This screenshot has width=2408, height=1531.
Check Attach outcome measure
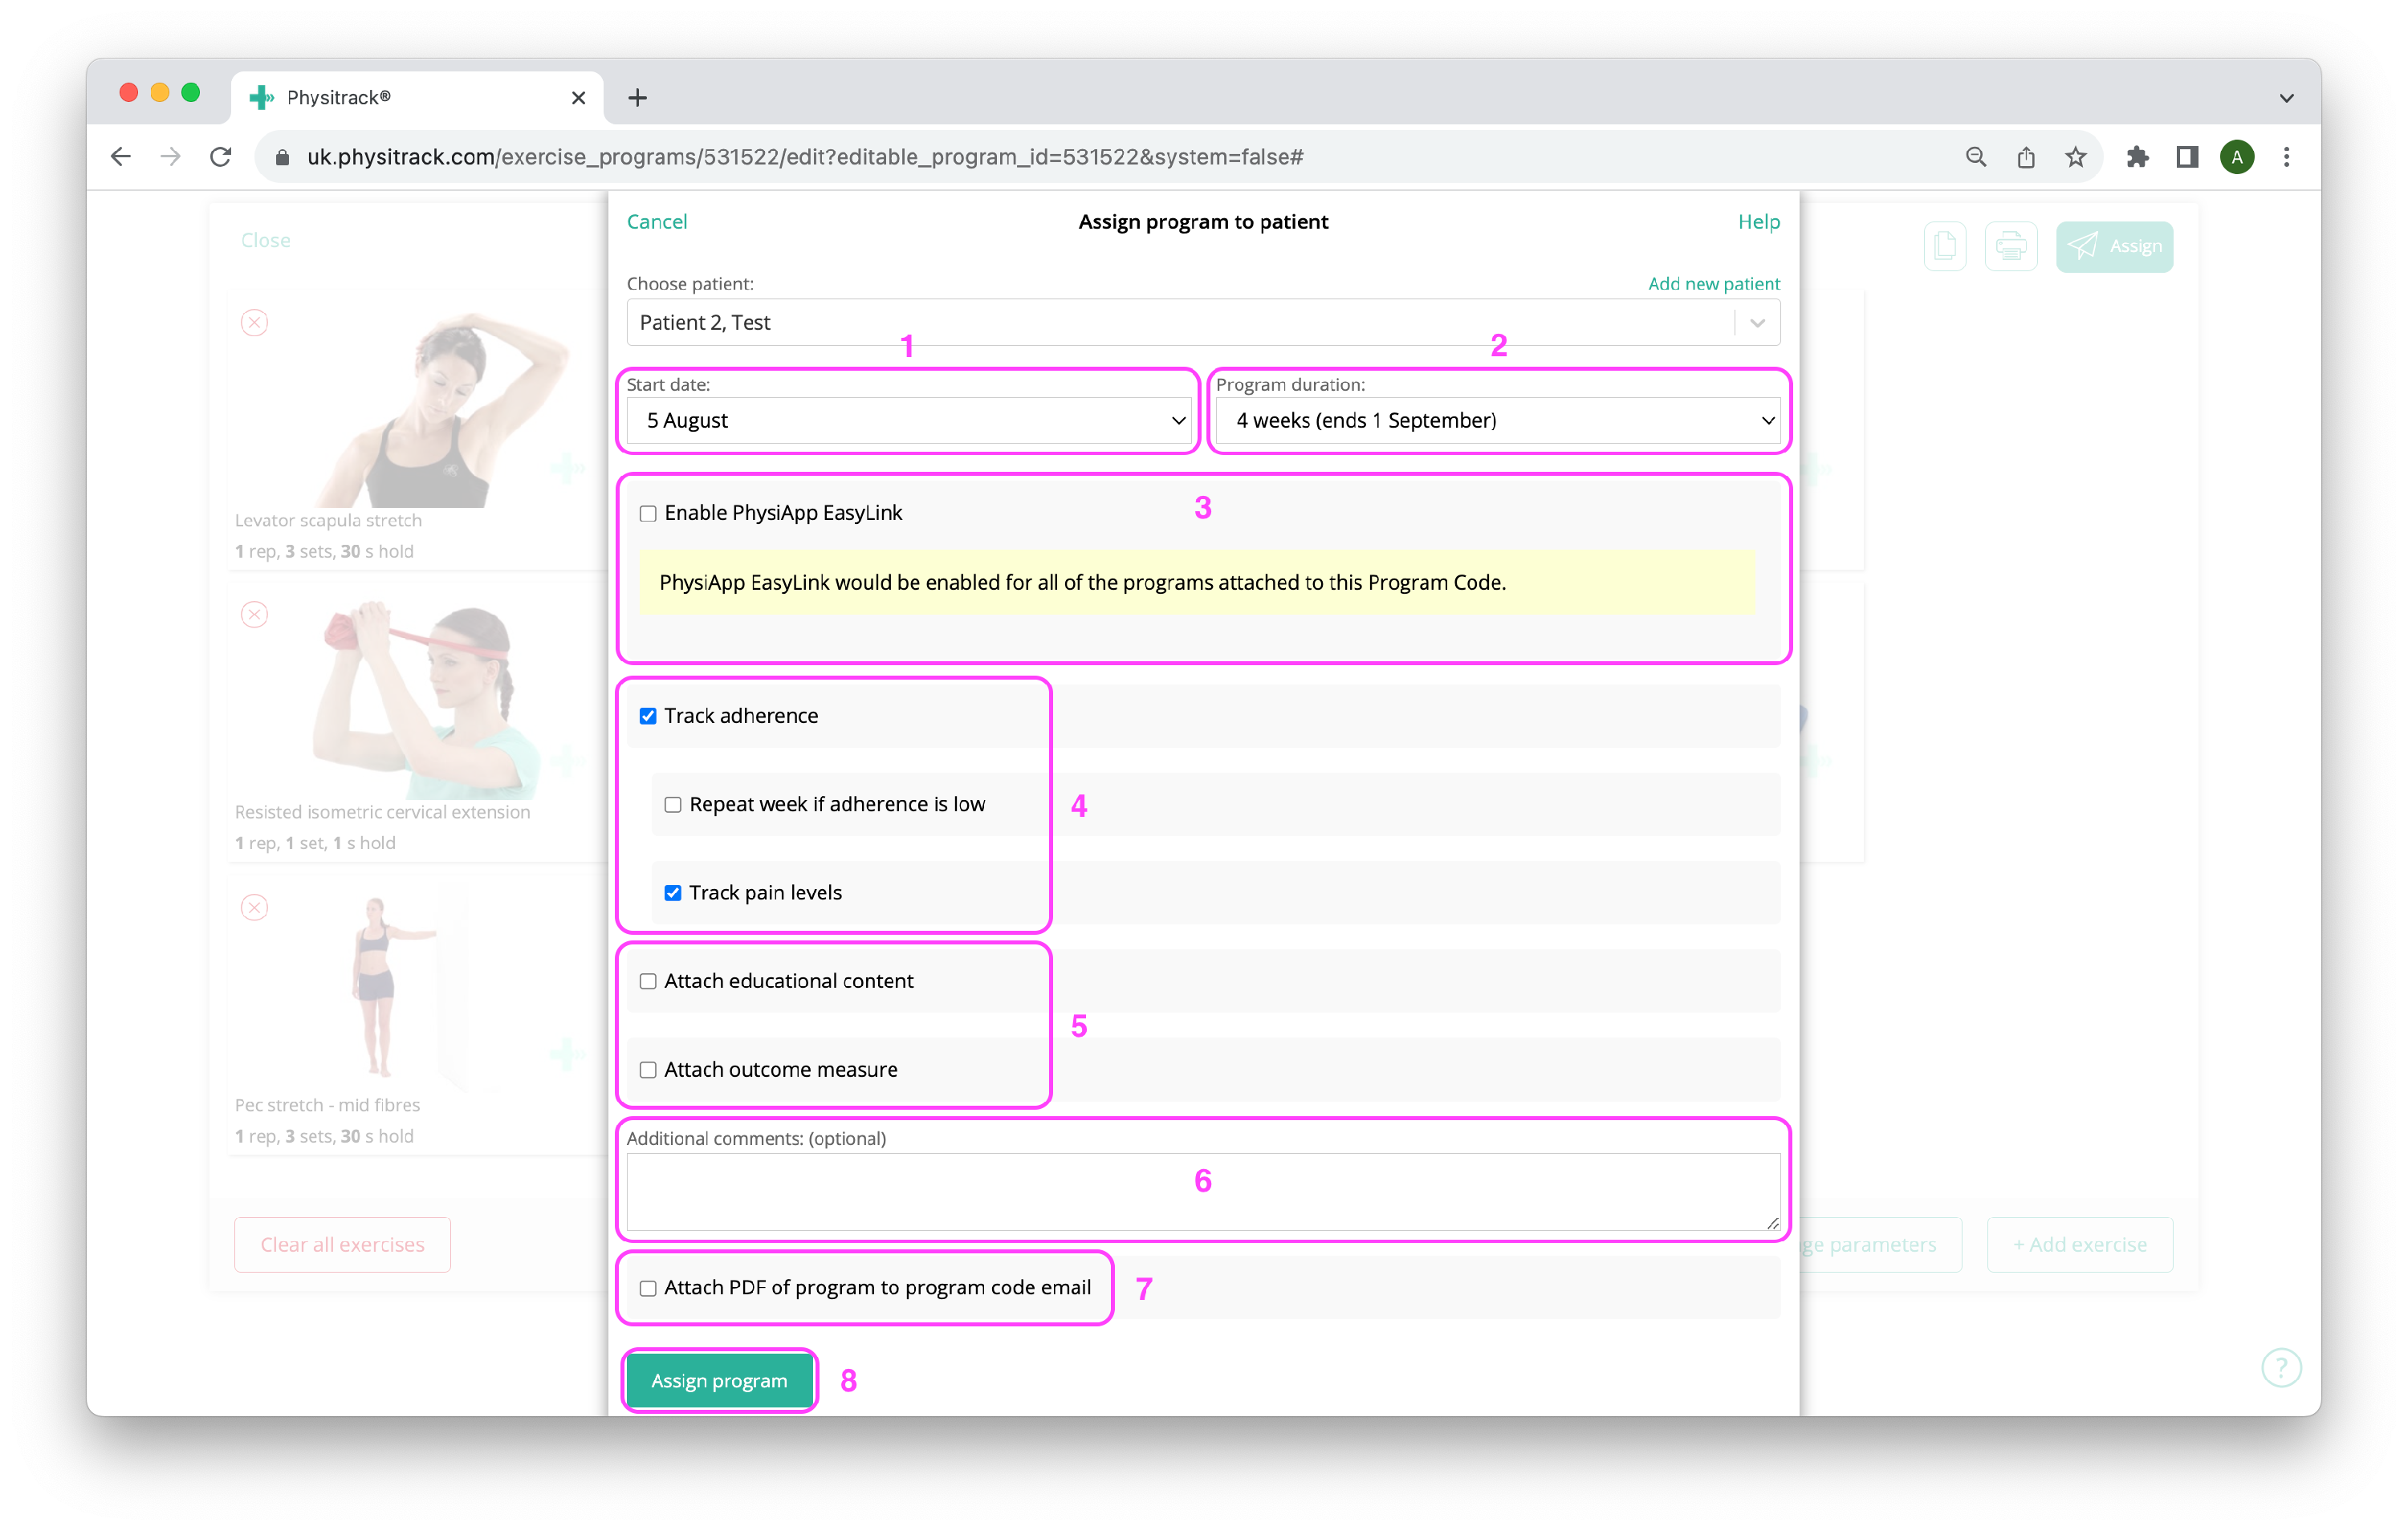pos(648,1070)
